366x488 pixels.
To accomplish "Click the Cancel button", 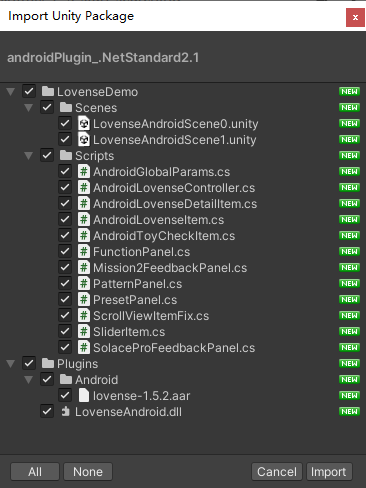I will click(277, 472).
